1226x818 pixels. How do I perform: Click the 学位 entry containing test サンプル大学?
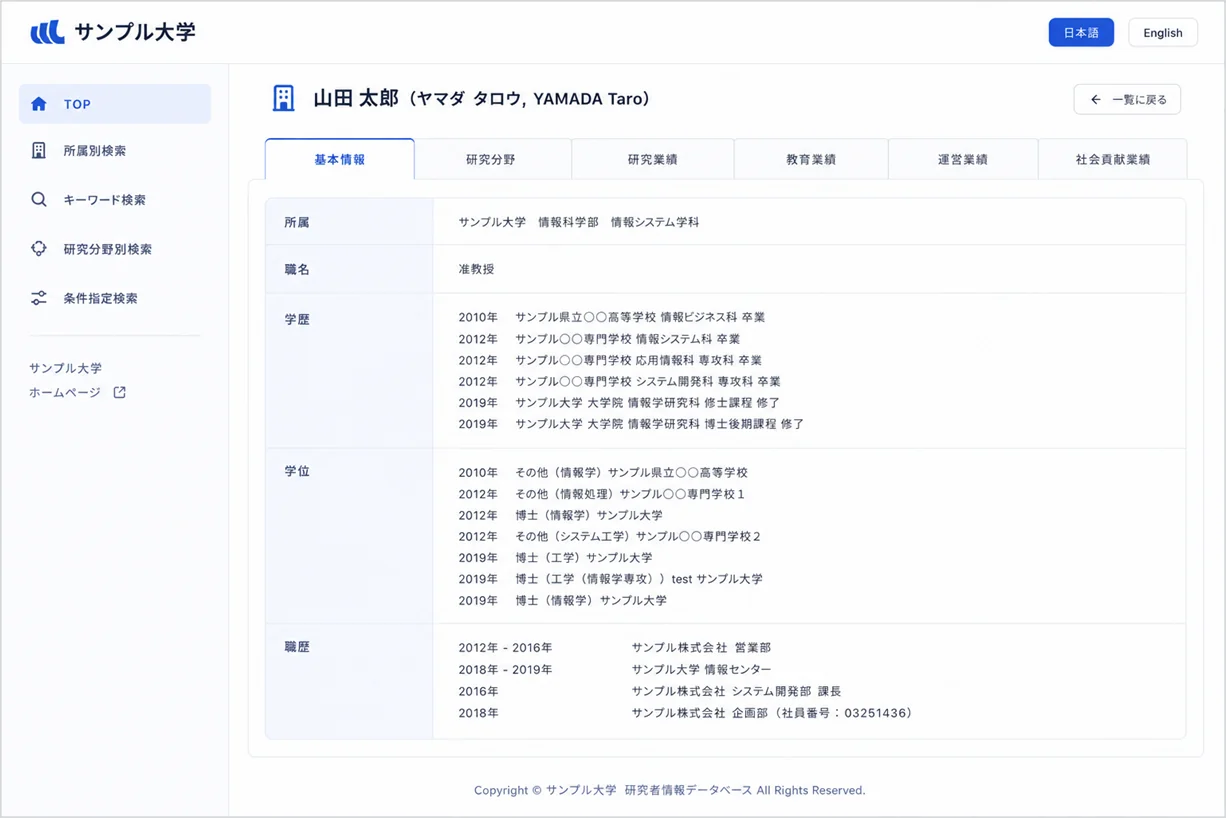(639, 579)
